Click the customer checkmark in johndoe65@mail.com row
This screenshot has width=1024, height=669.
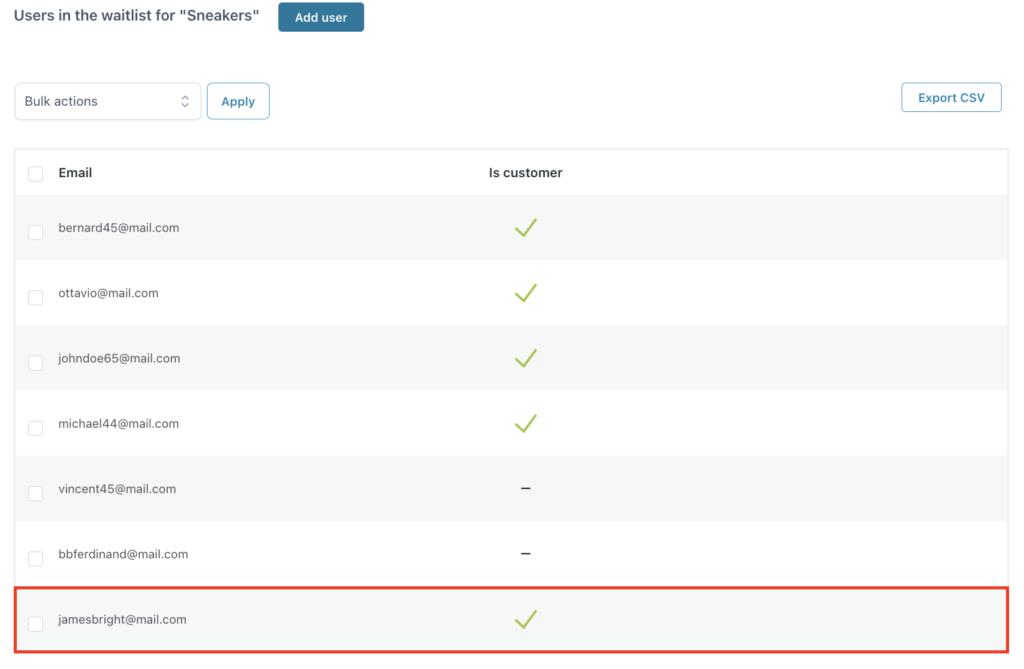pyautogui.click(x=525, y=358)
